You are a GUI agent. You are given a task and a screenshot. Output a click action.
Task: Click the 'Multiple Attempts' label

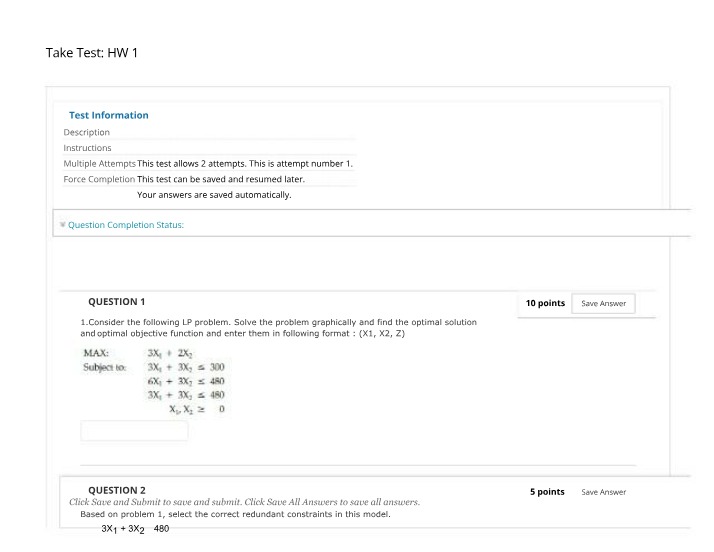pos(99,164)
